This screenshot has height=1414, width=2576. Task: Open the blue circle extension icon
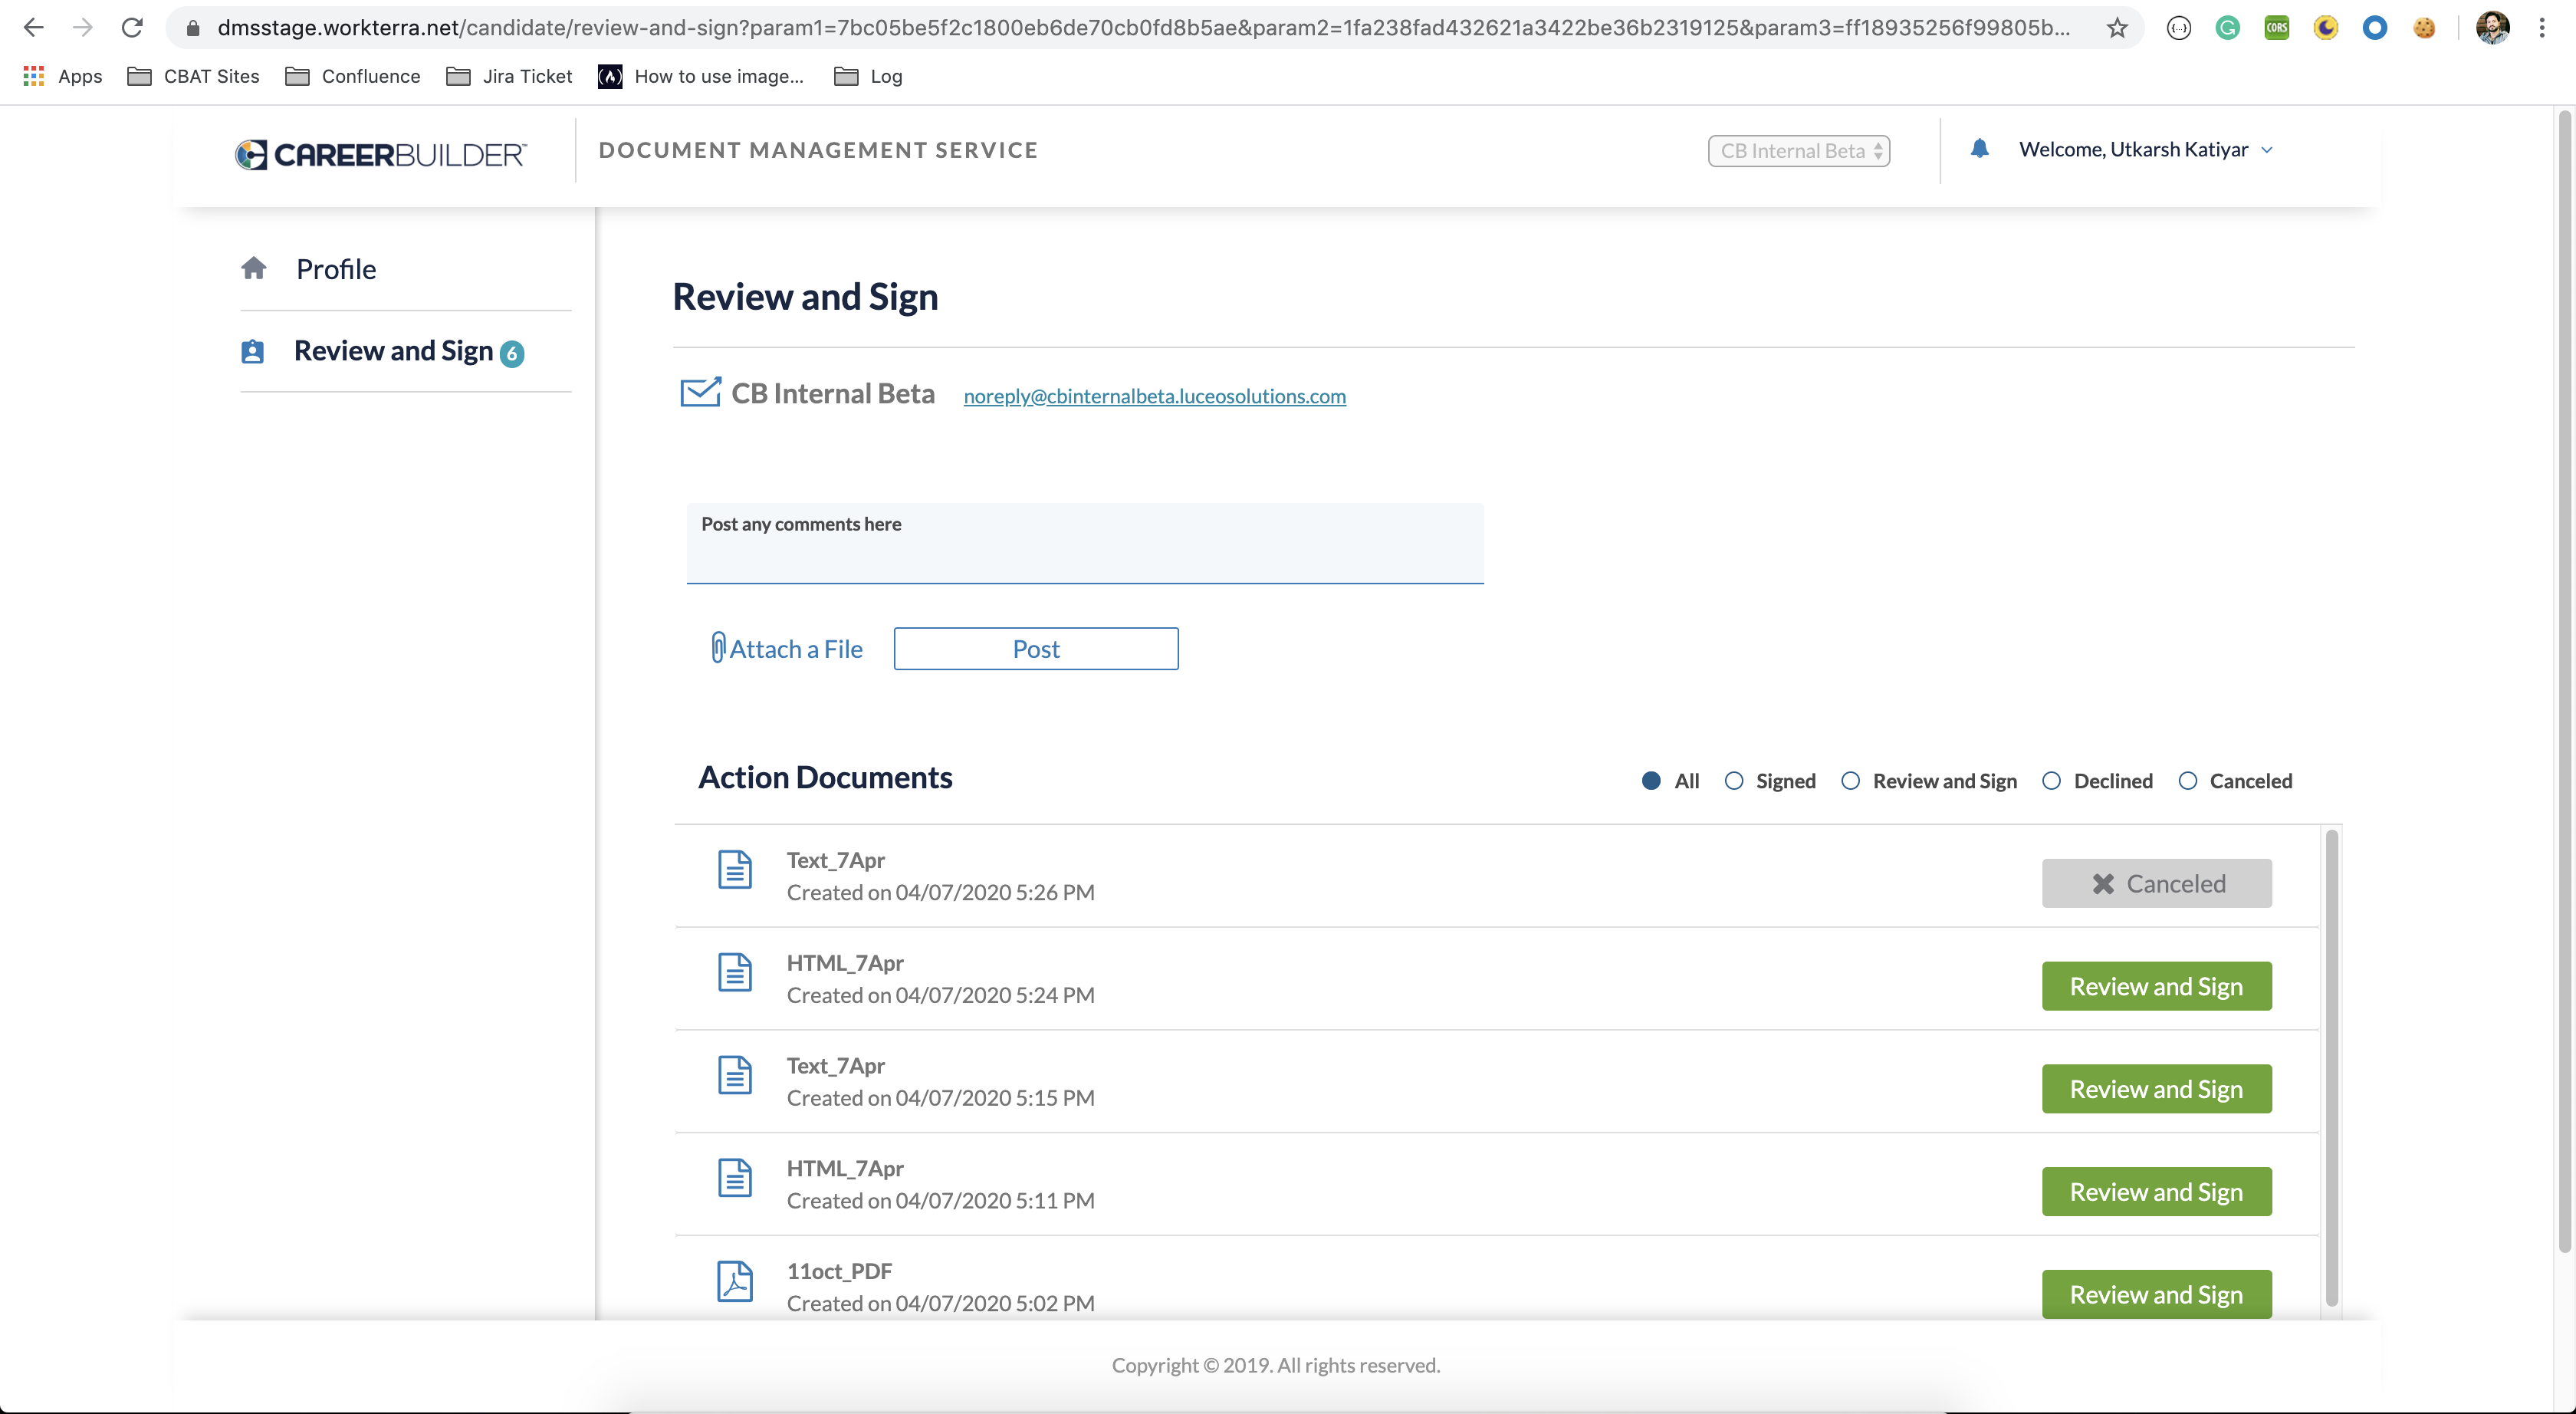(x=2375, y=28)
